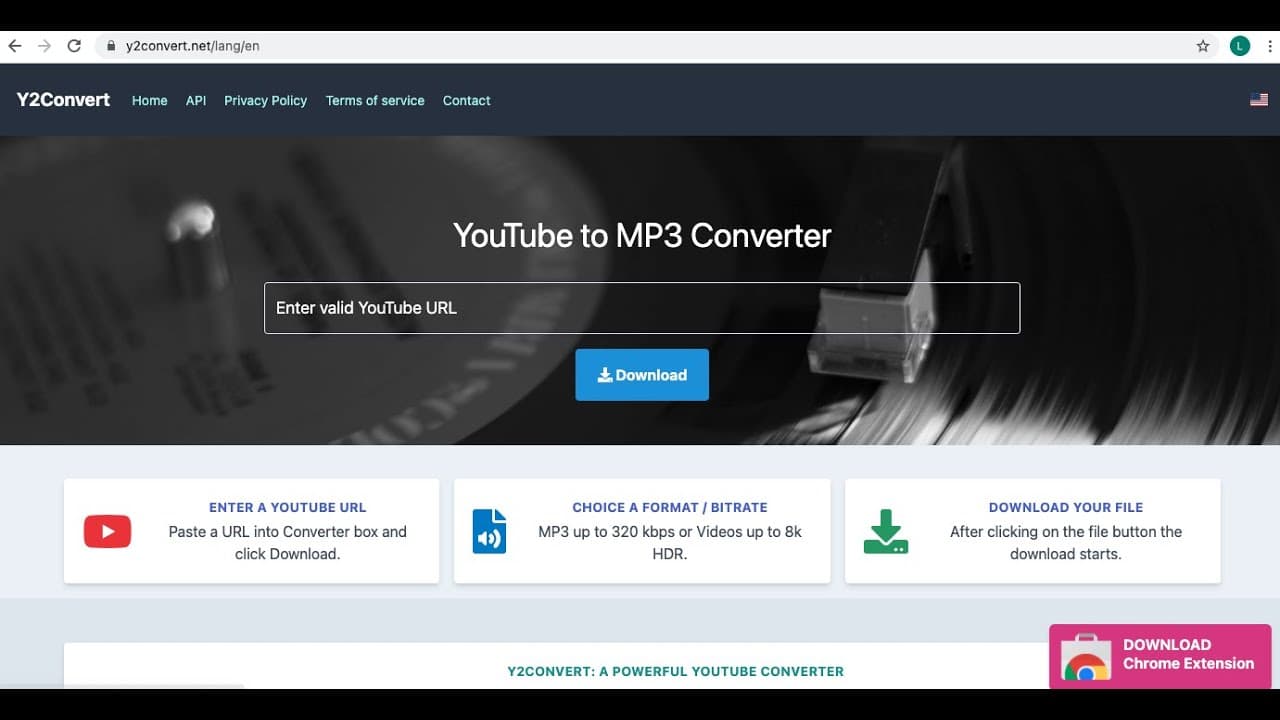
Task: Click the DOWNLOAD YOUR FILE heading
Action: pos(1066,507)
